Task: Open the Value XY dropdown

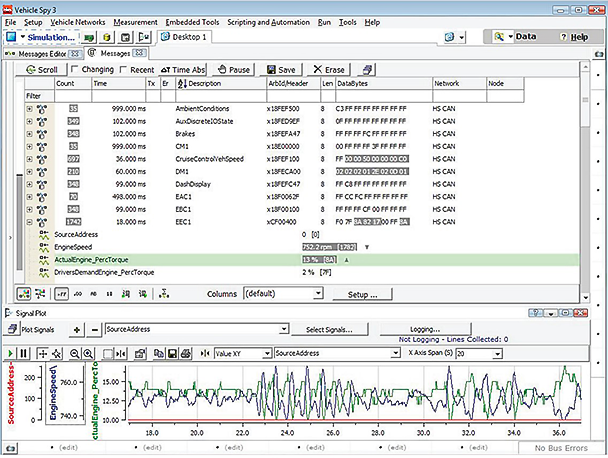Action: pos(267,353)
